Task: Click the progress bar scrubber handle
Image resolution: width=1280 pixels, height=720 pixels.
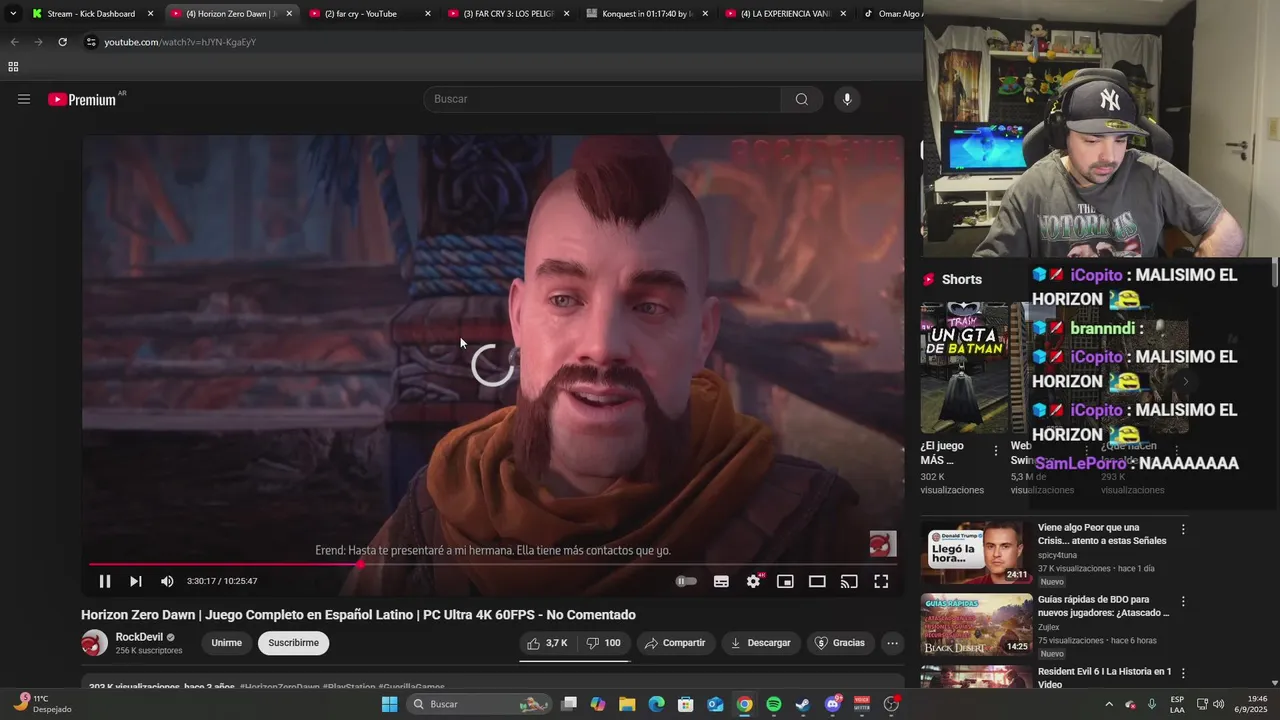Action: tap(361, 564)
